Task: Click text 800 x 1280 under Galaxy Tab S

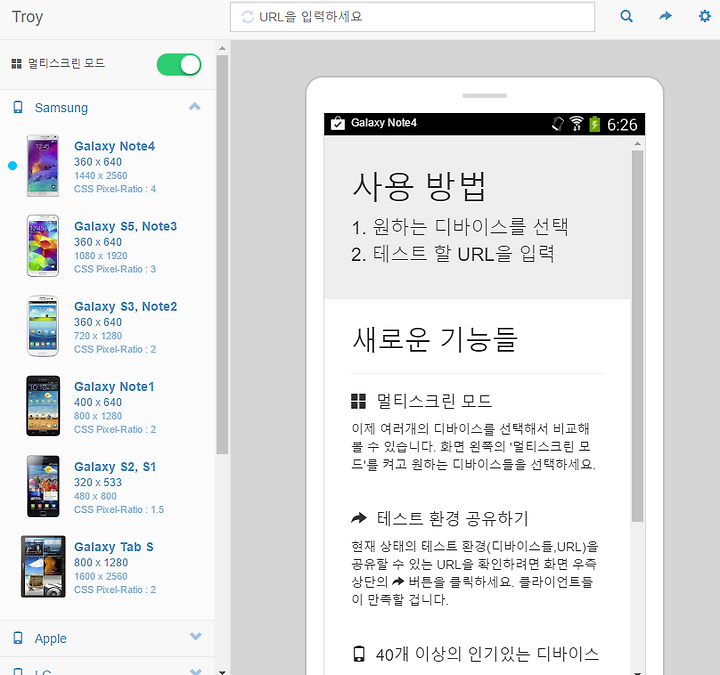Action: coord(101,562)
